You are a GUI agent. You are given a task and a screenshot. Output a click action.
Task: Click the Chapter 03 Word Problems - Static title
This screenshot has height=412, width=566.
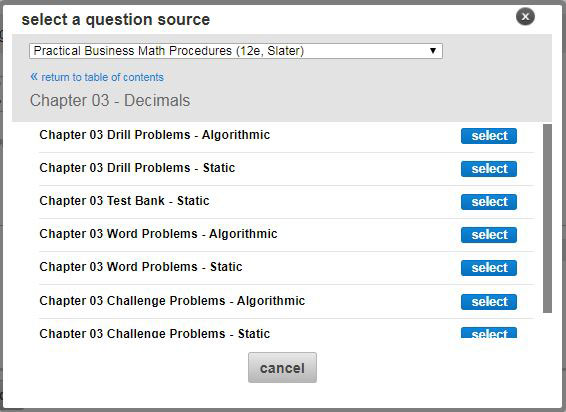pos(141,267)
